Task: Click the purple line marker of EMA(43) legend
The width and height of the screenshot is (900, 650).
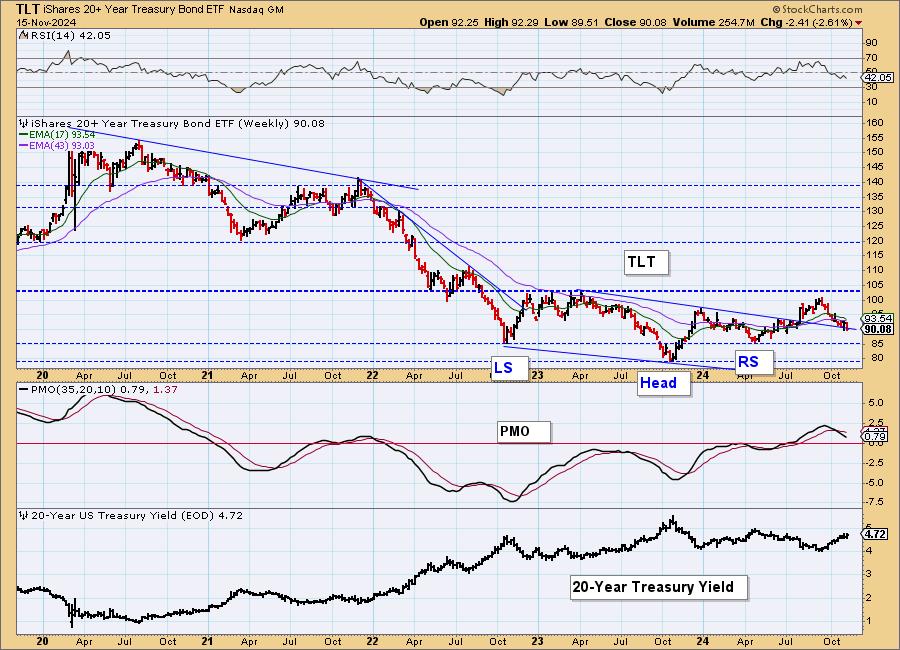Action: point(24,146)
